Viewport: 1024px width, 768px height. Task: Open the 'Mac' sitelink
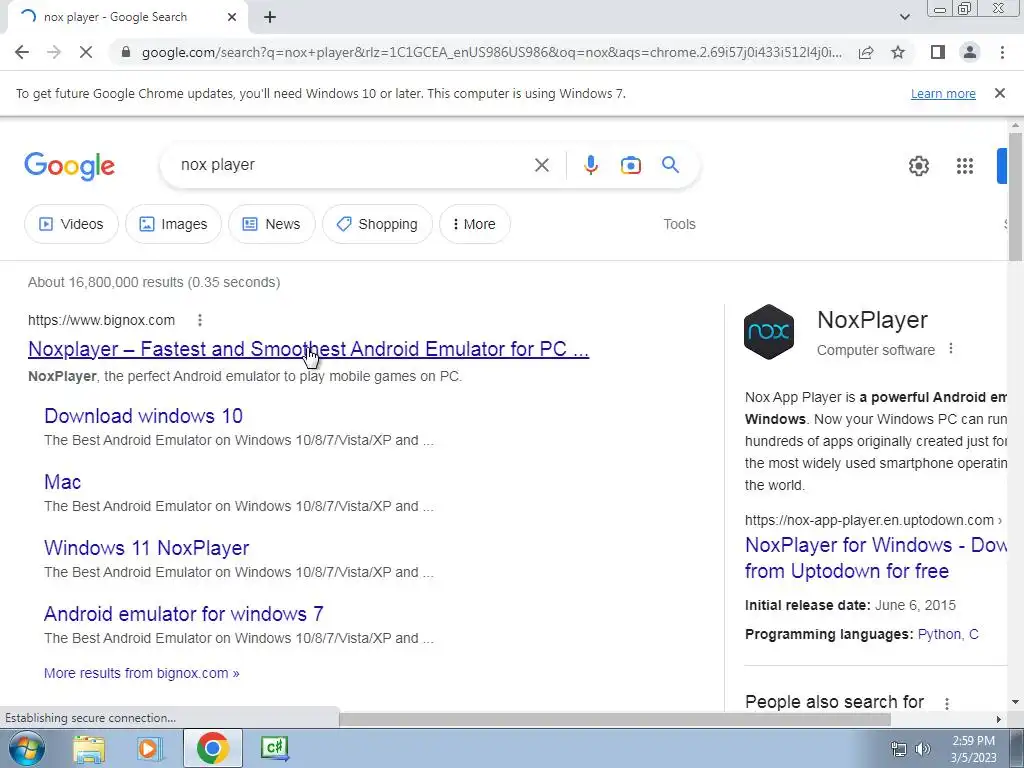pos(63,482)
